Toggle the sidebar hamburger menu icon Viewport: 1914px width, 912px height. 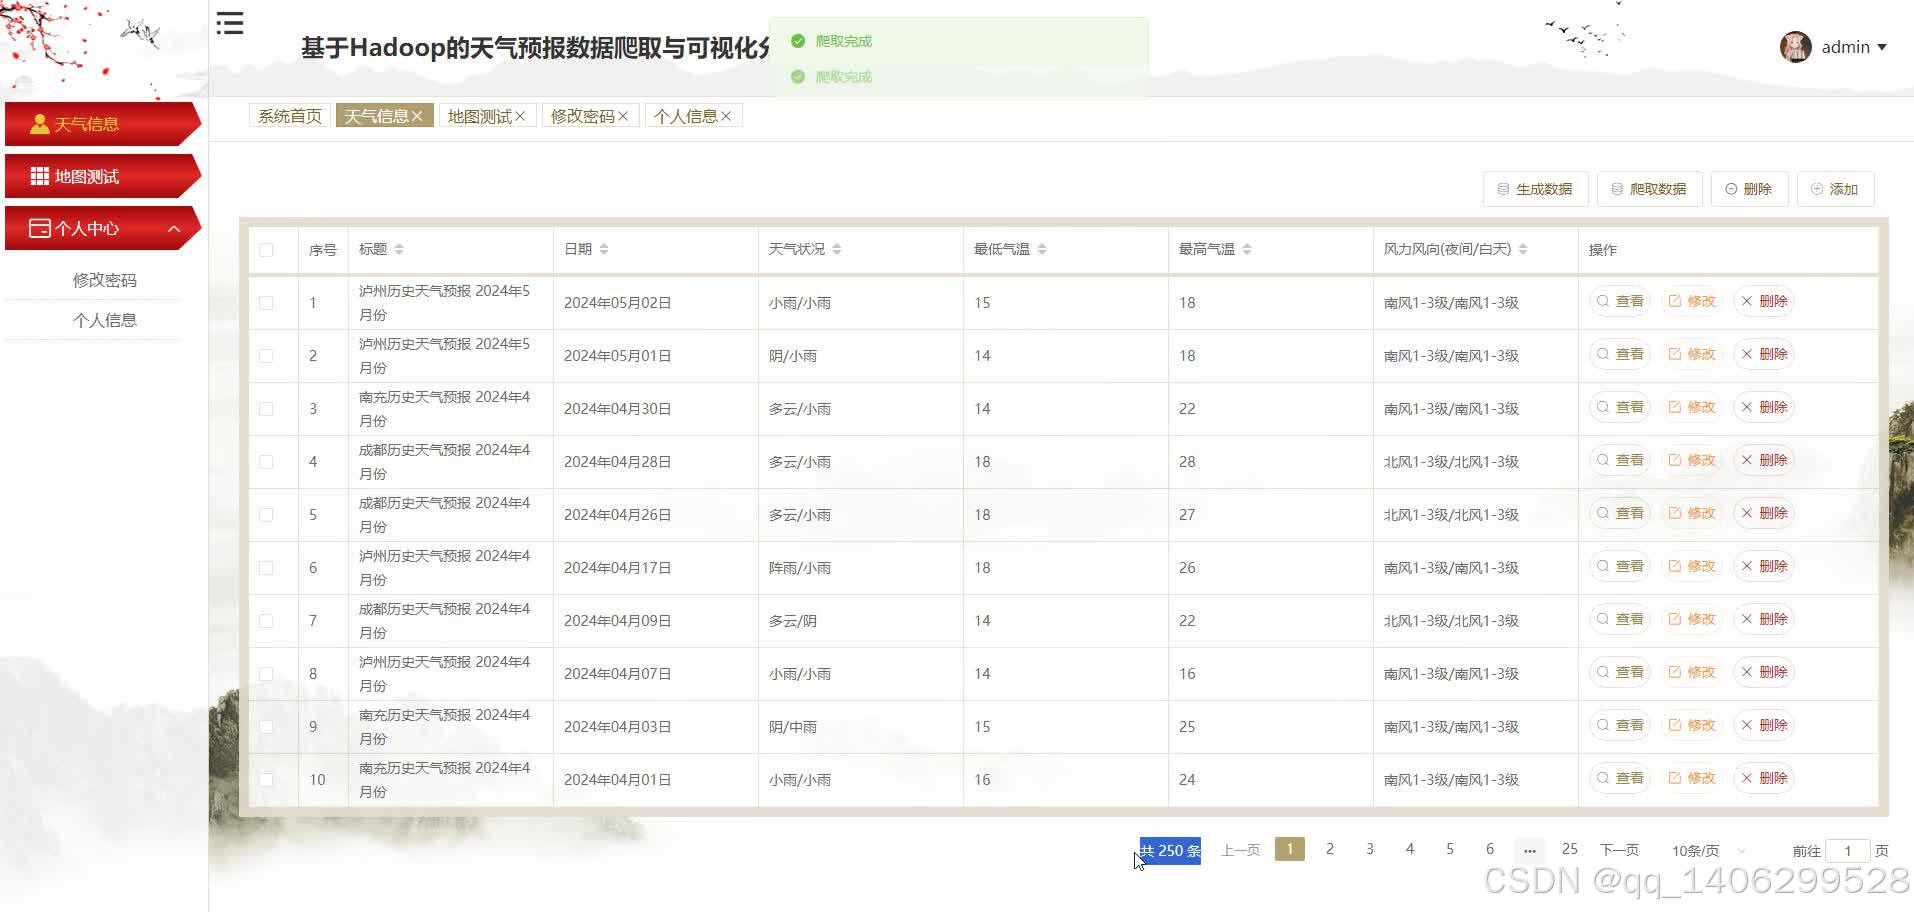pyautogui.click(x=230, y=23)
